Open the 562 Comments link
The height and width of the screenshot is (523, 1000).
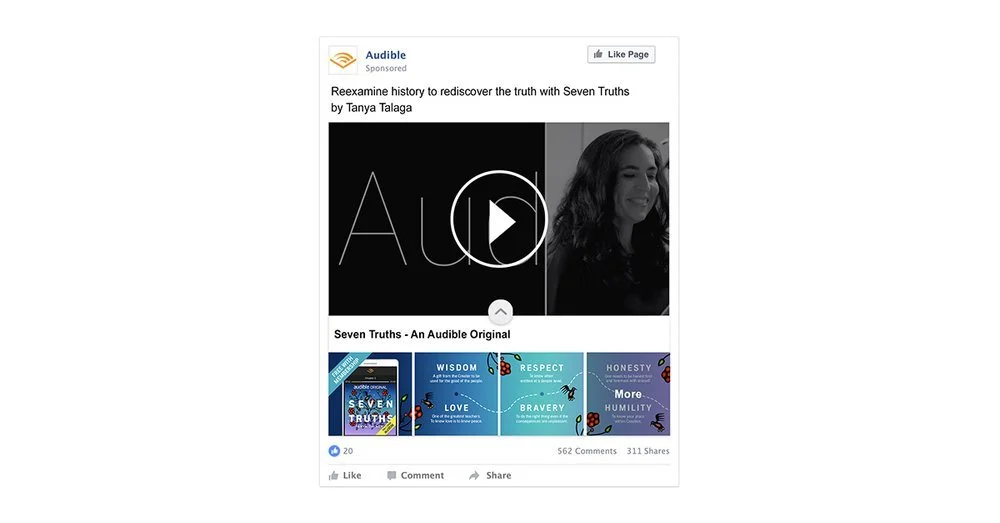click(x=587, y=451)
